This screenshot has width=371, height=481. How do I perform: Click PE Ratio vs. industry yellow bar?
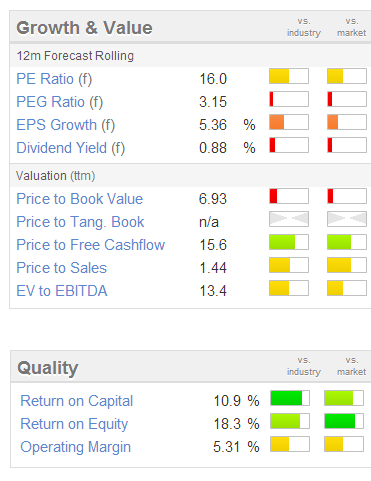[x=289, y=76]
